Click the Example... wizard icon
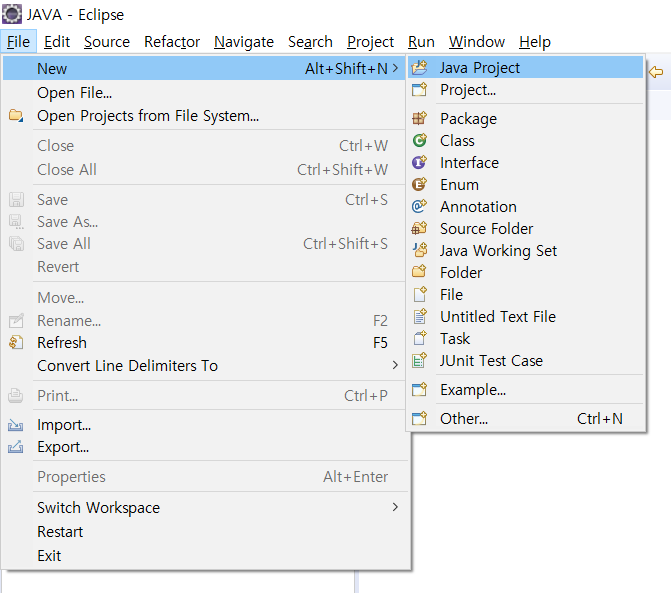The width and height of the screenshot is (671, 593). (419, 389)
